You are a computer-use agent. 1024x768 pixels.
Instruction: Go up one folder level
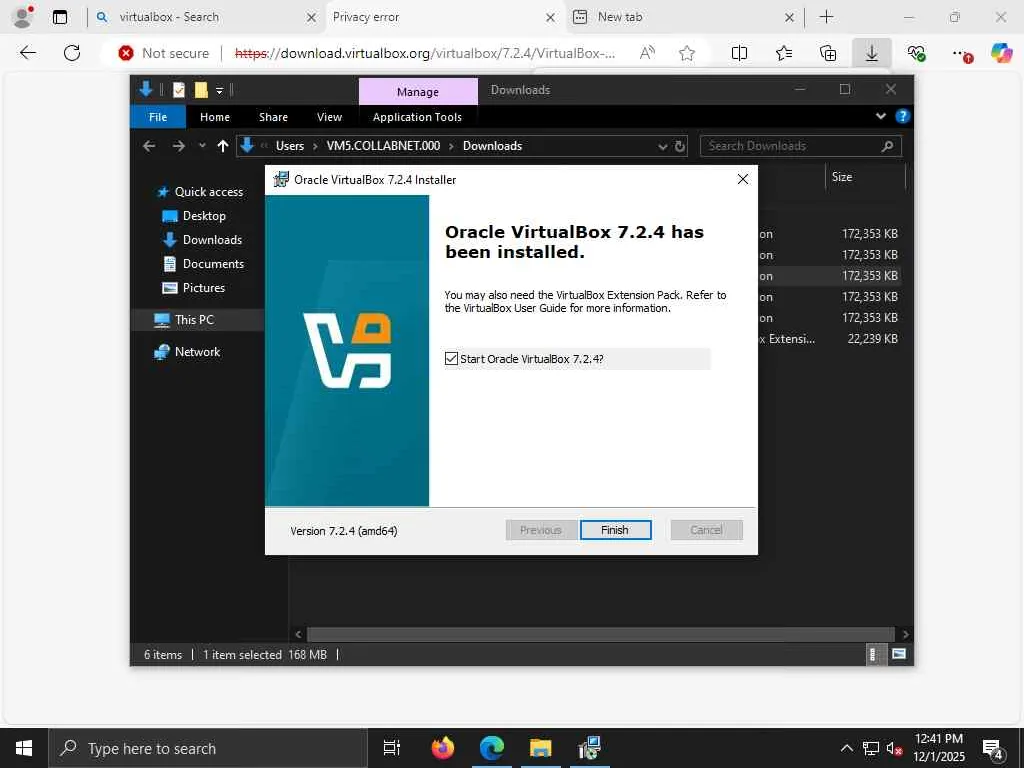click(223, 146)
